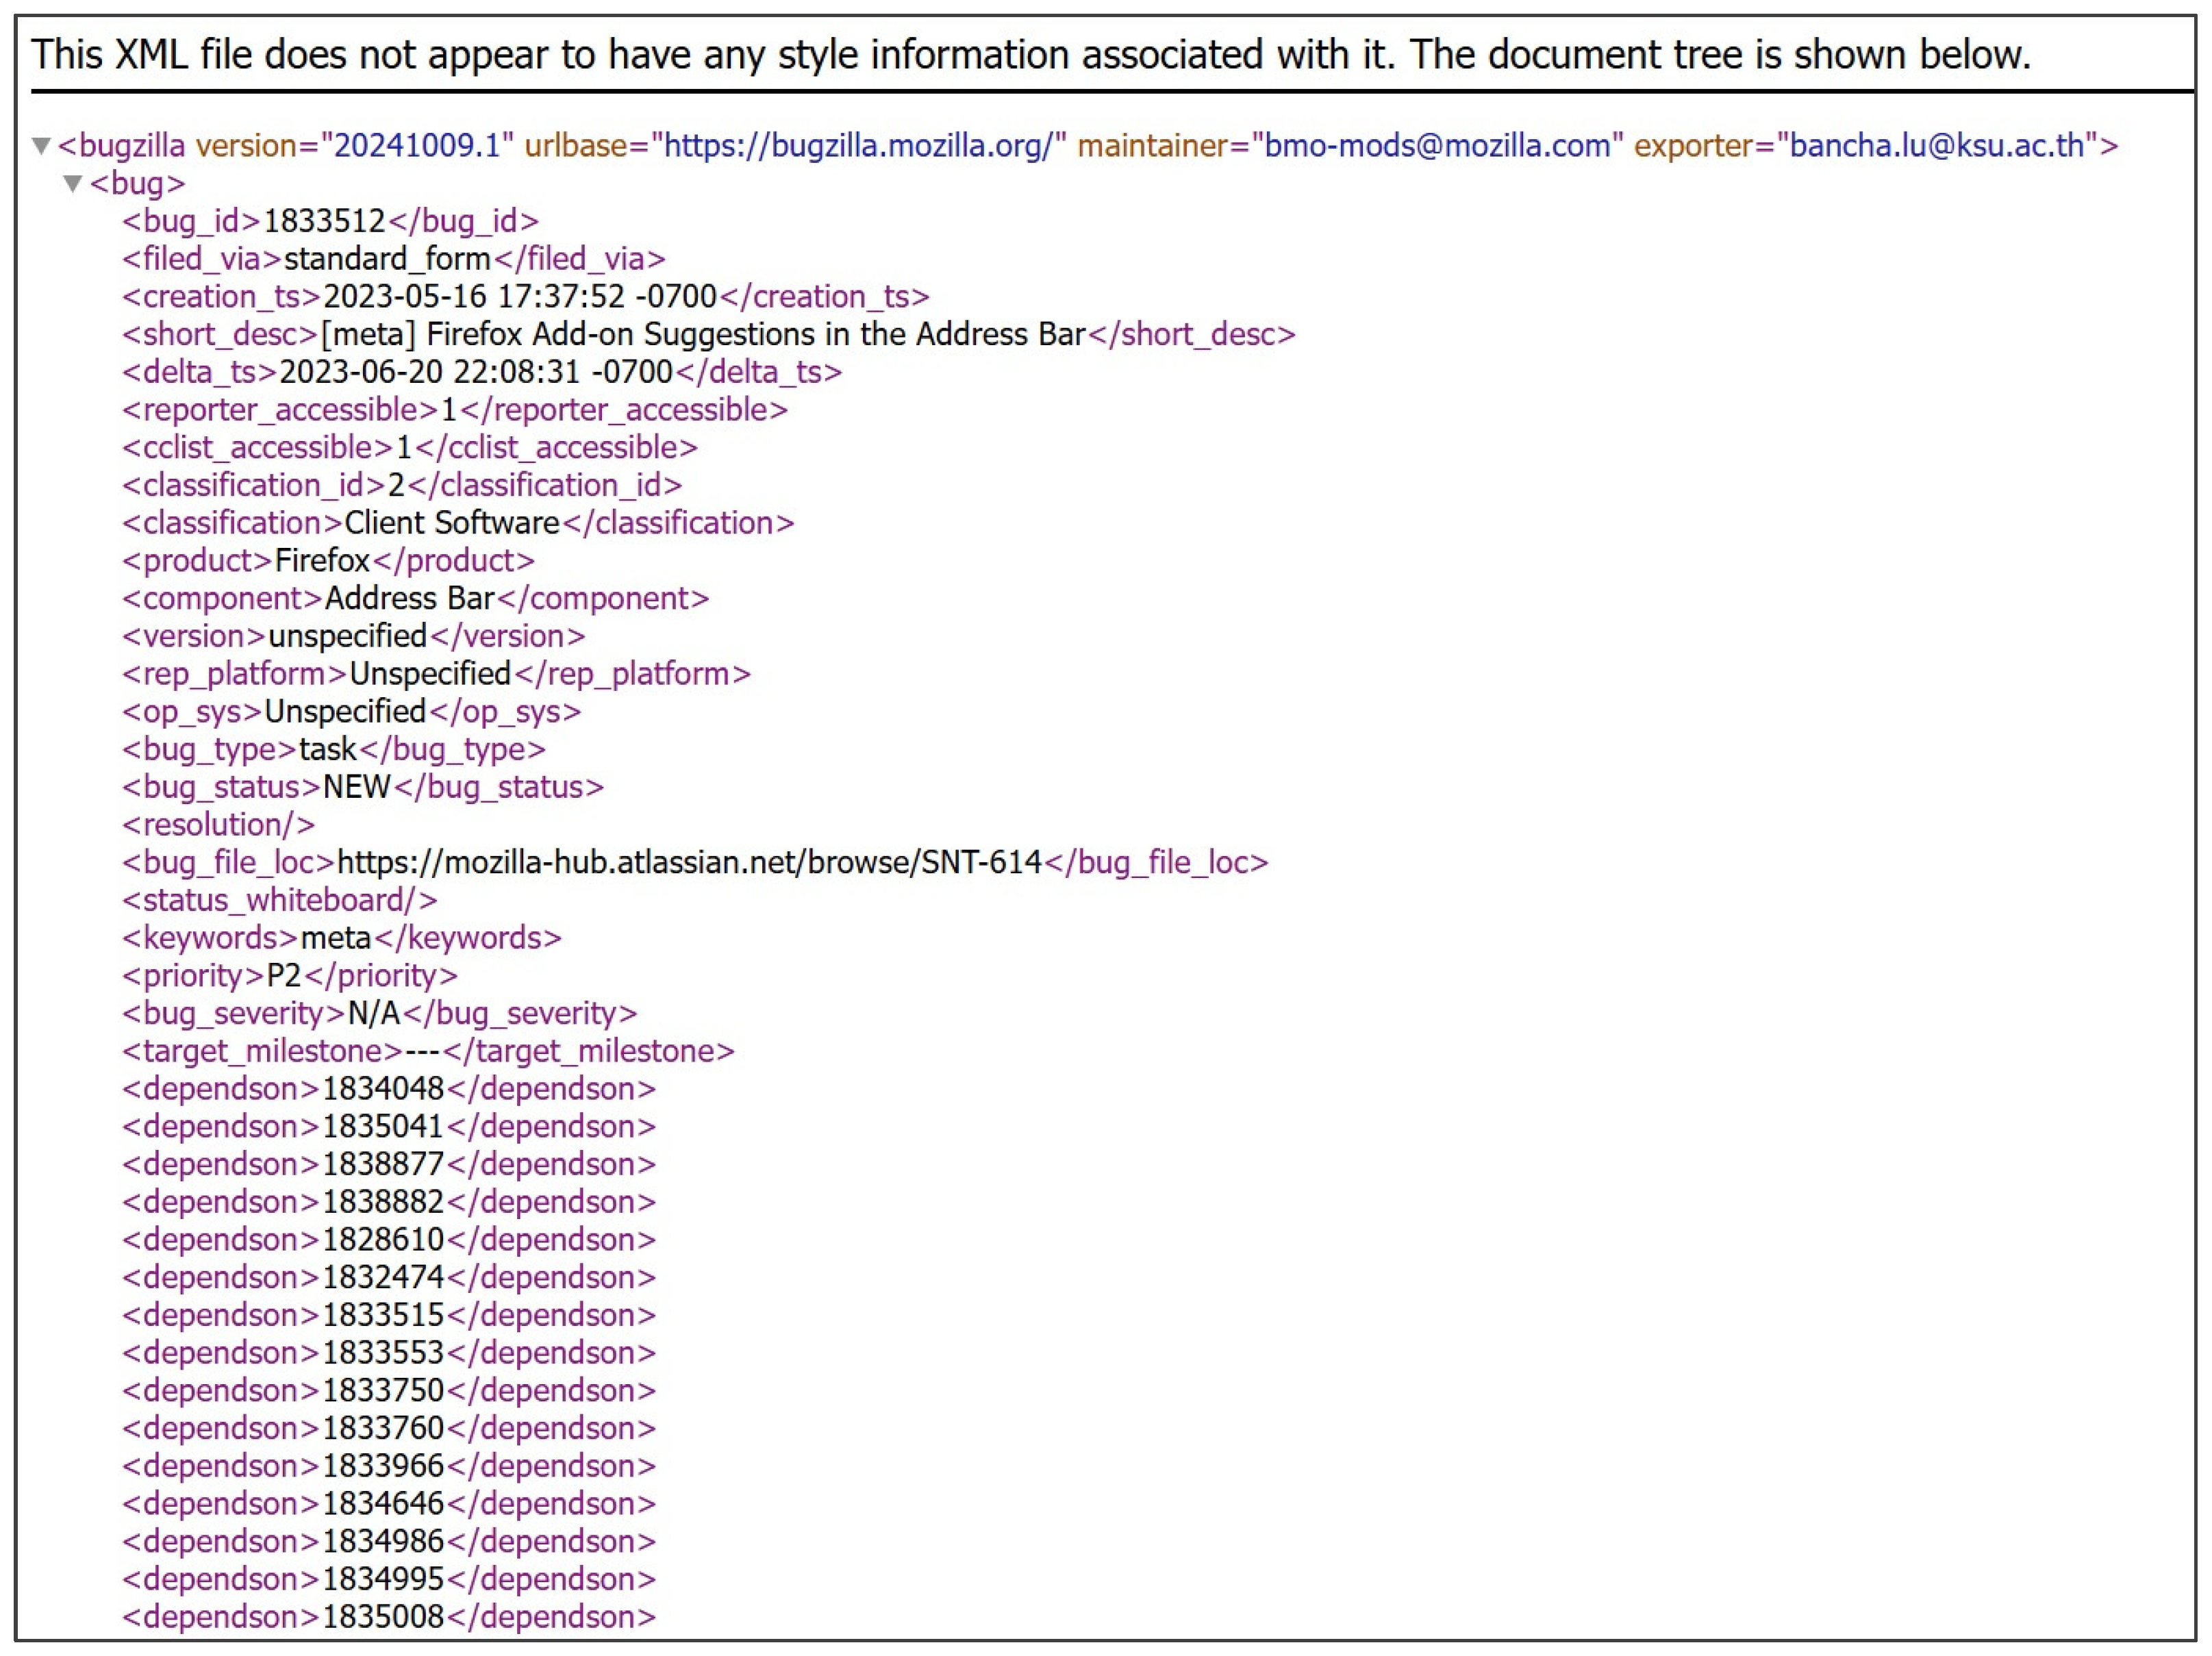Collapse the bugzilla root element triangle
This screenshot has height=1656, width=2212.
(41, 146)
